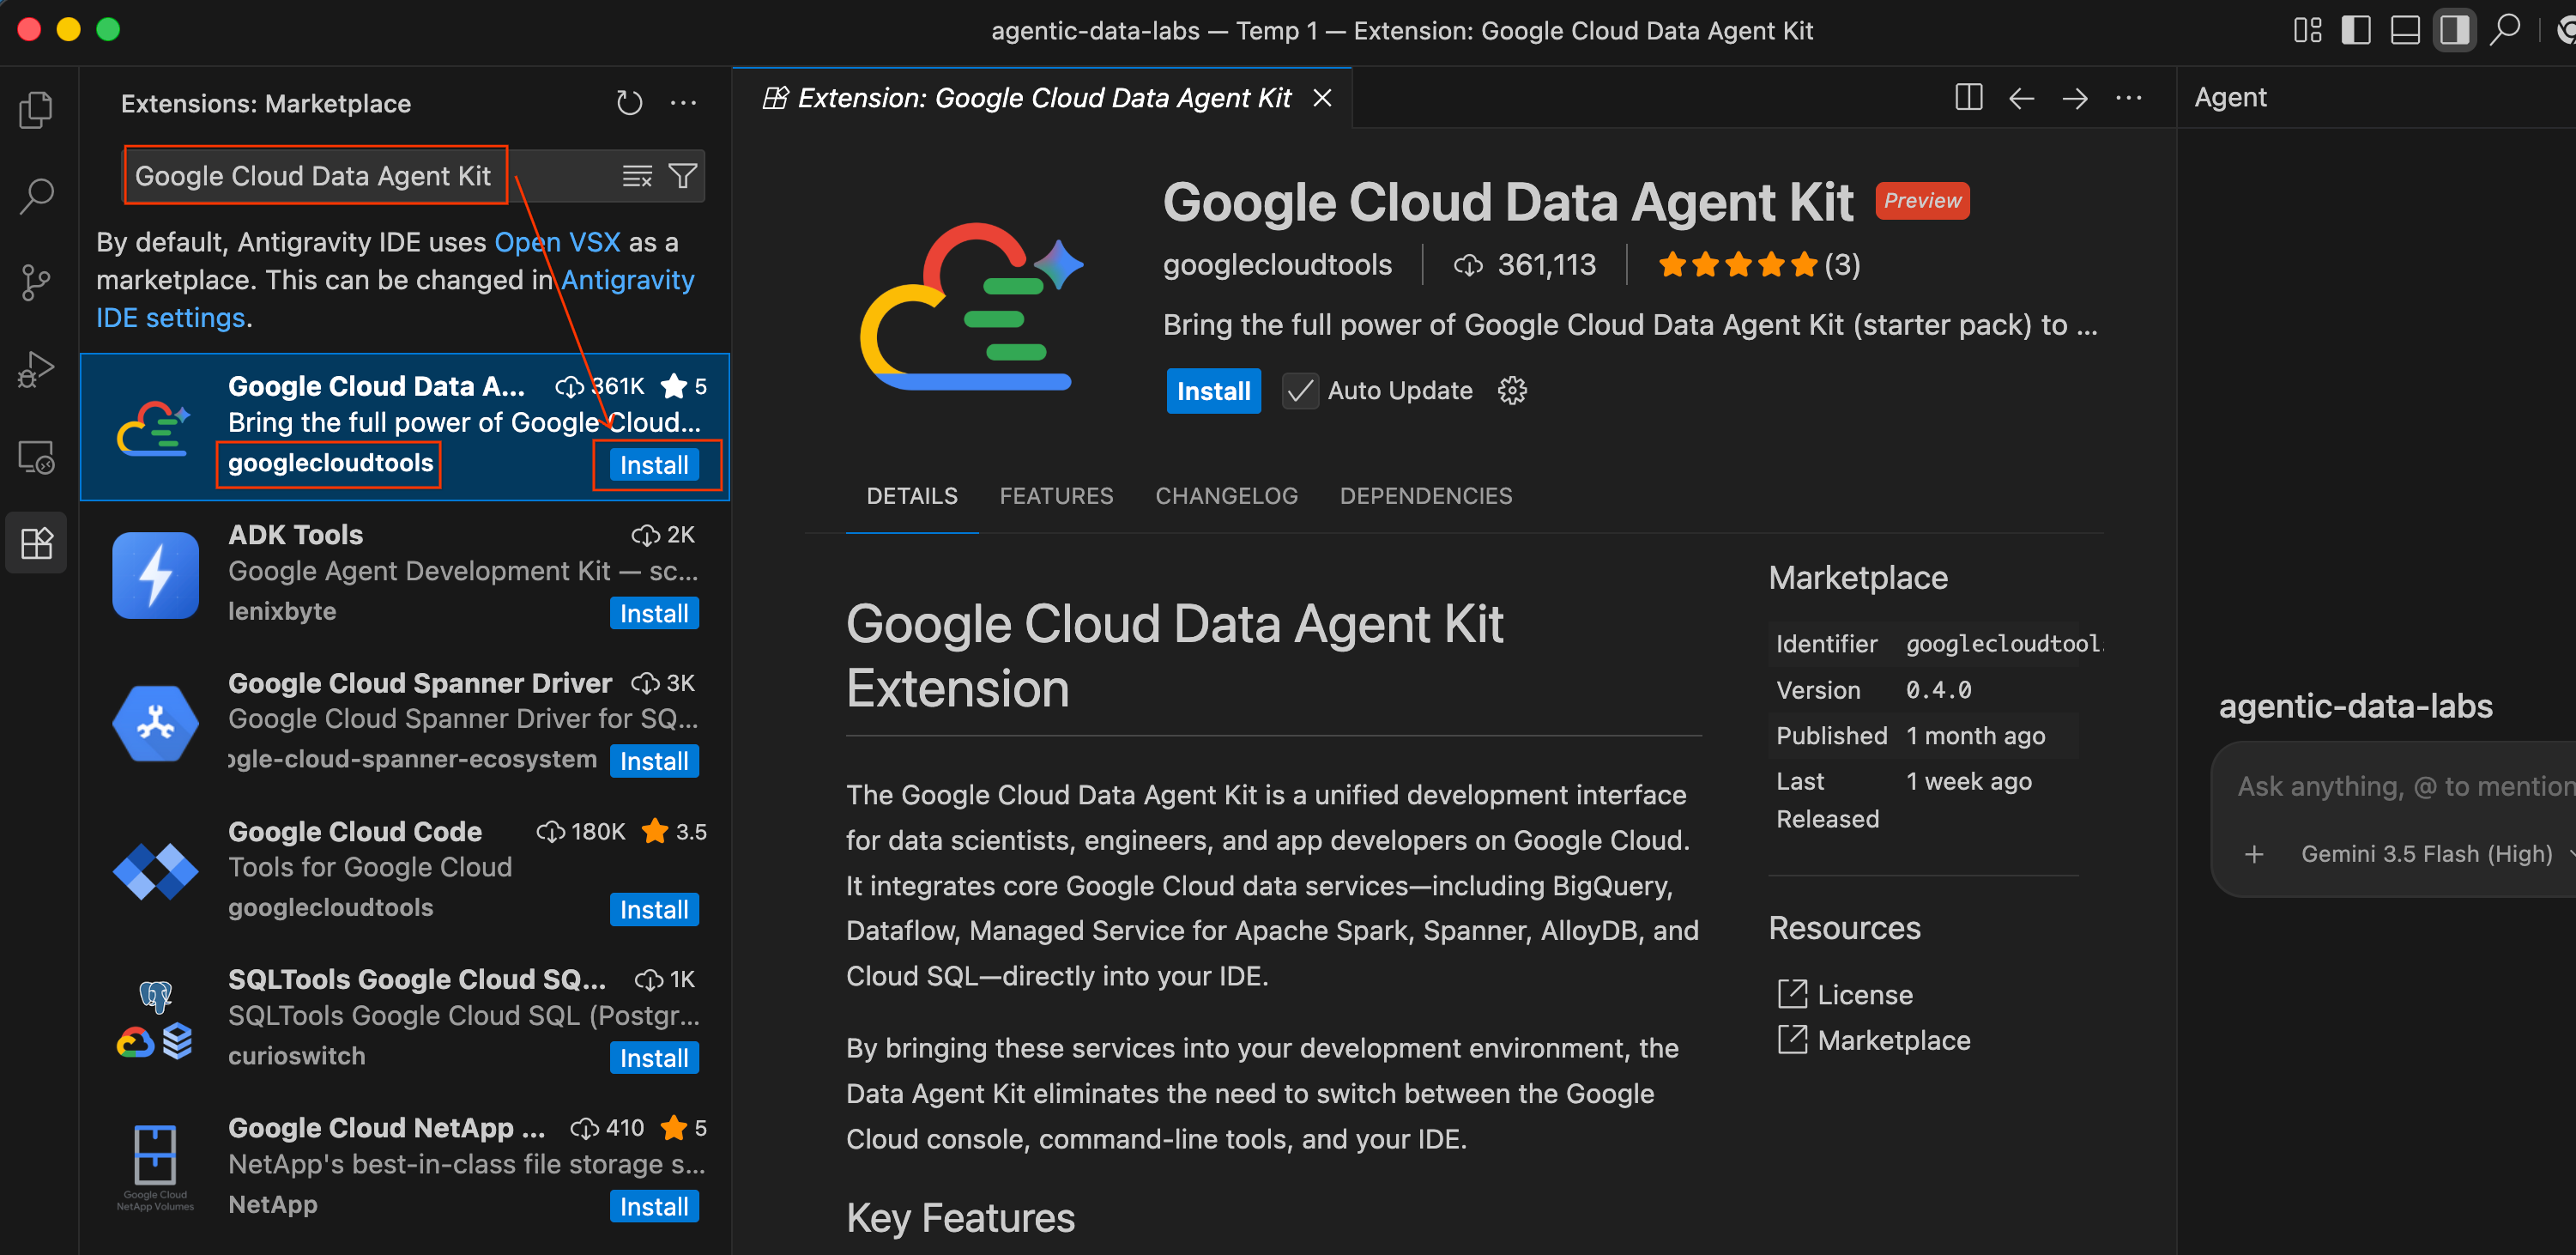2576x1255 pixels.
Task: Refresh the Extensions Marketplace list
Action: coord(629,103)
